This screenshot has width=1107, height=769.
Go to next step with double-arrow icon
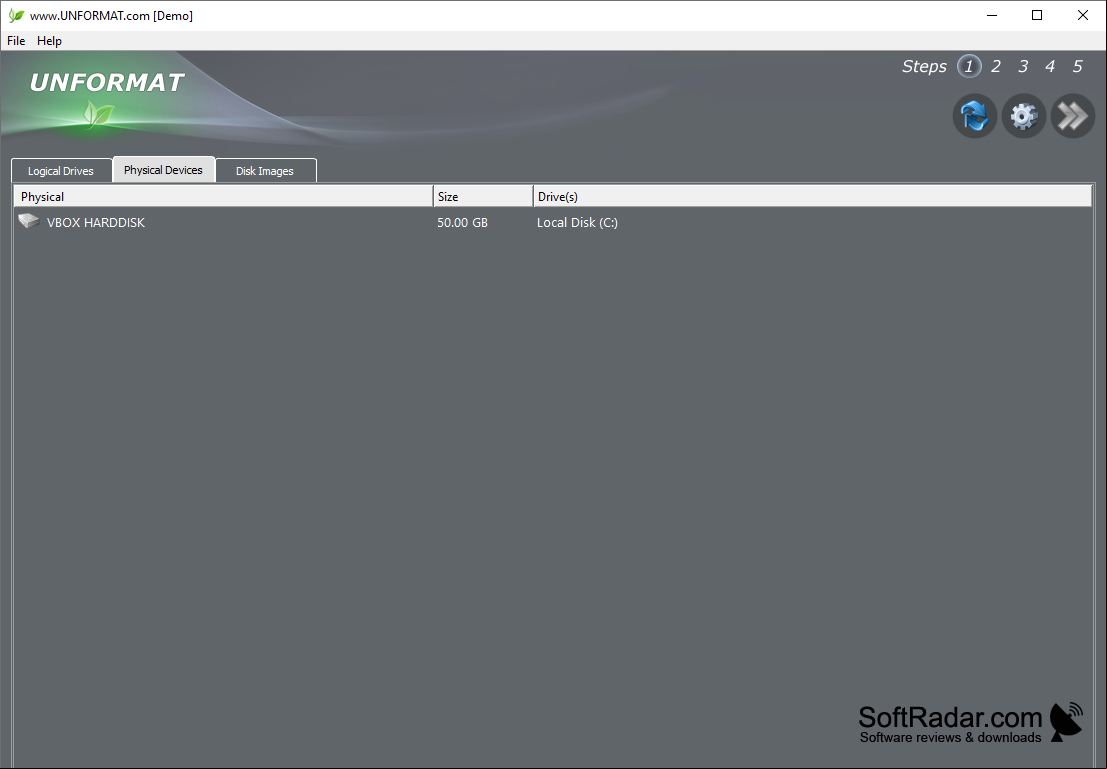point(1072,116)
